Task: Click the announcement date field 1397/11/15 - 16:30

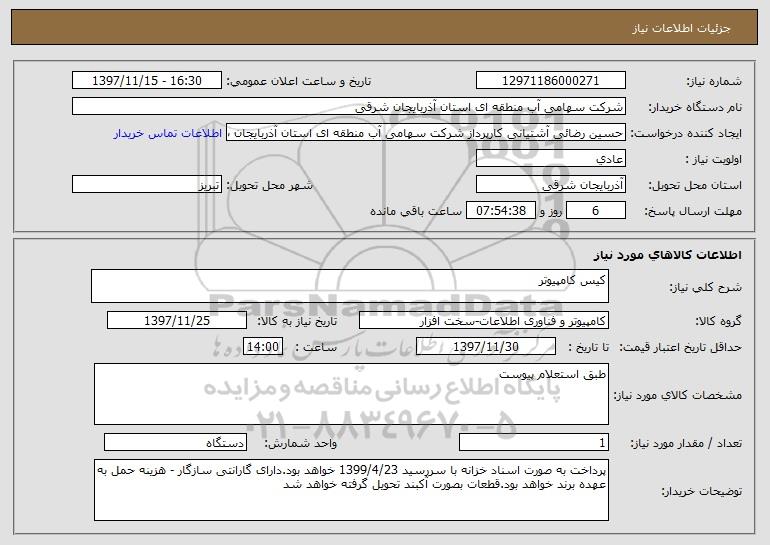Action: 147,81
